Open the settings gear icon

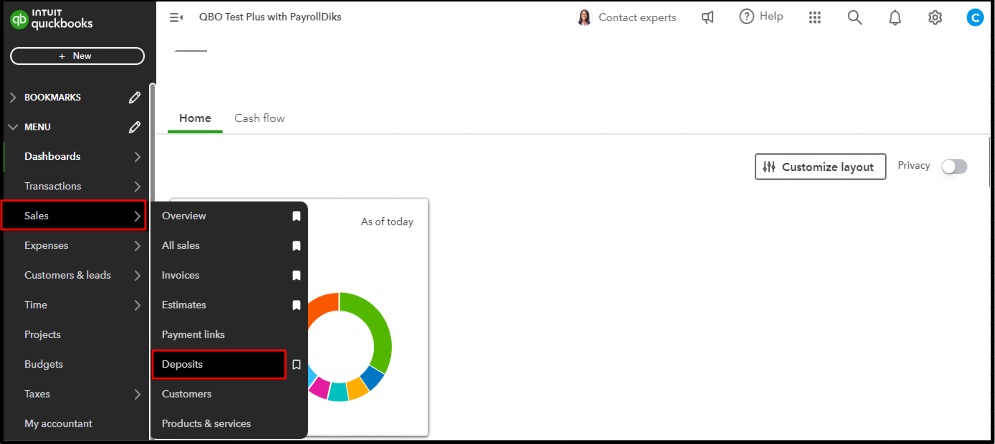point(935,18)
